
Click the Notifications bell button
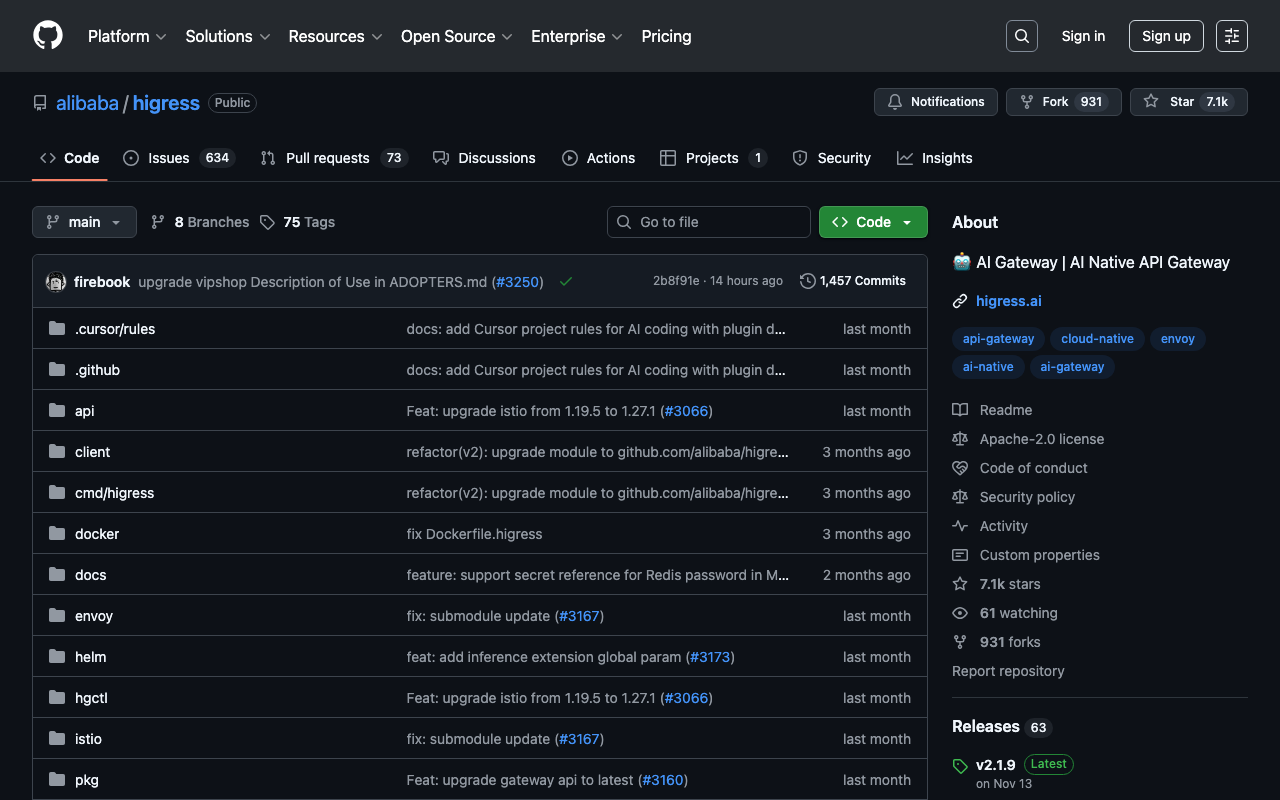tap(935, 102)
